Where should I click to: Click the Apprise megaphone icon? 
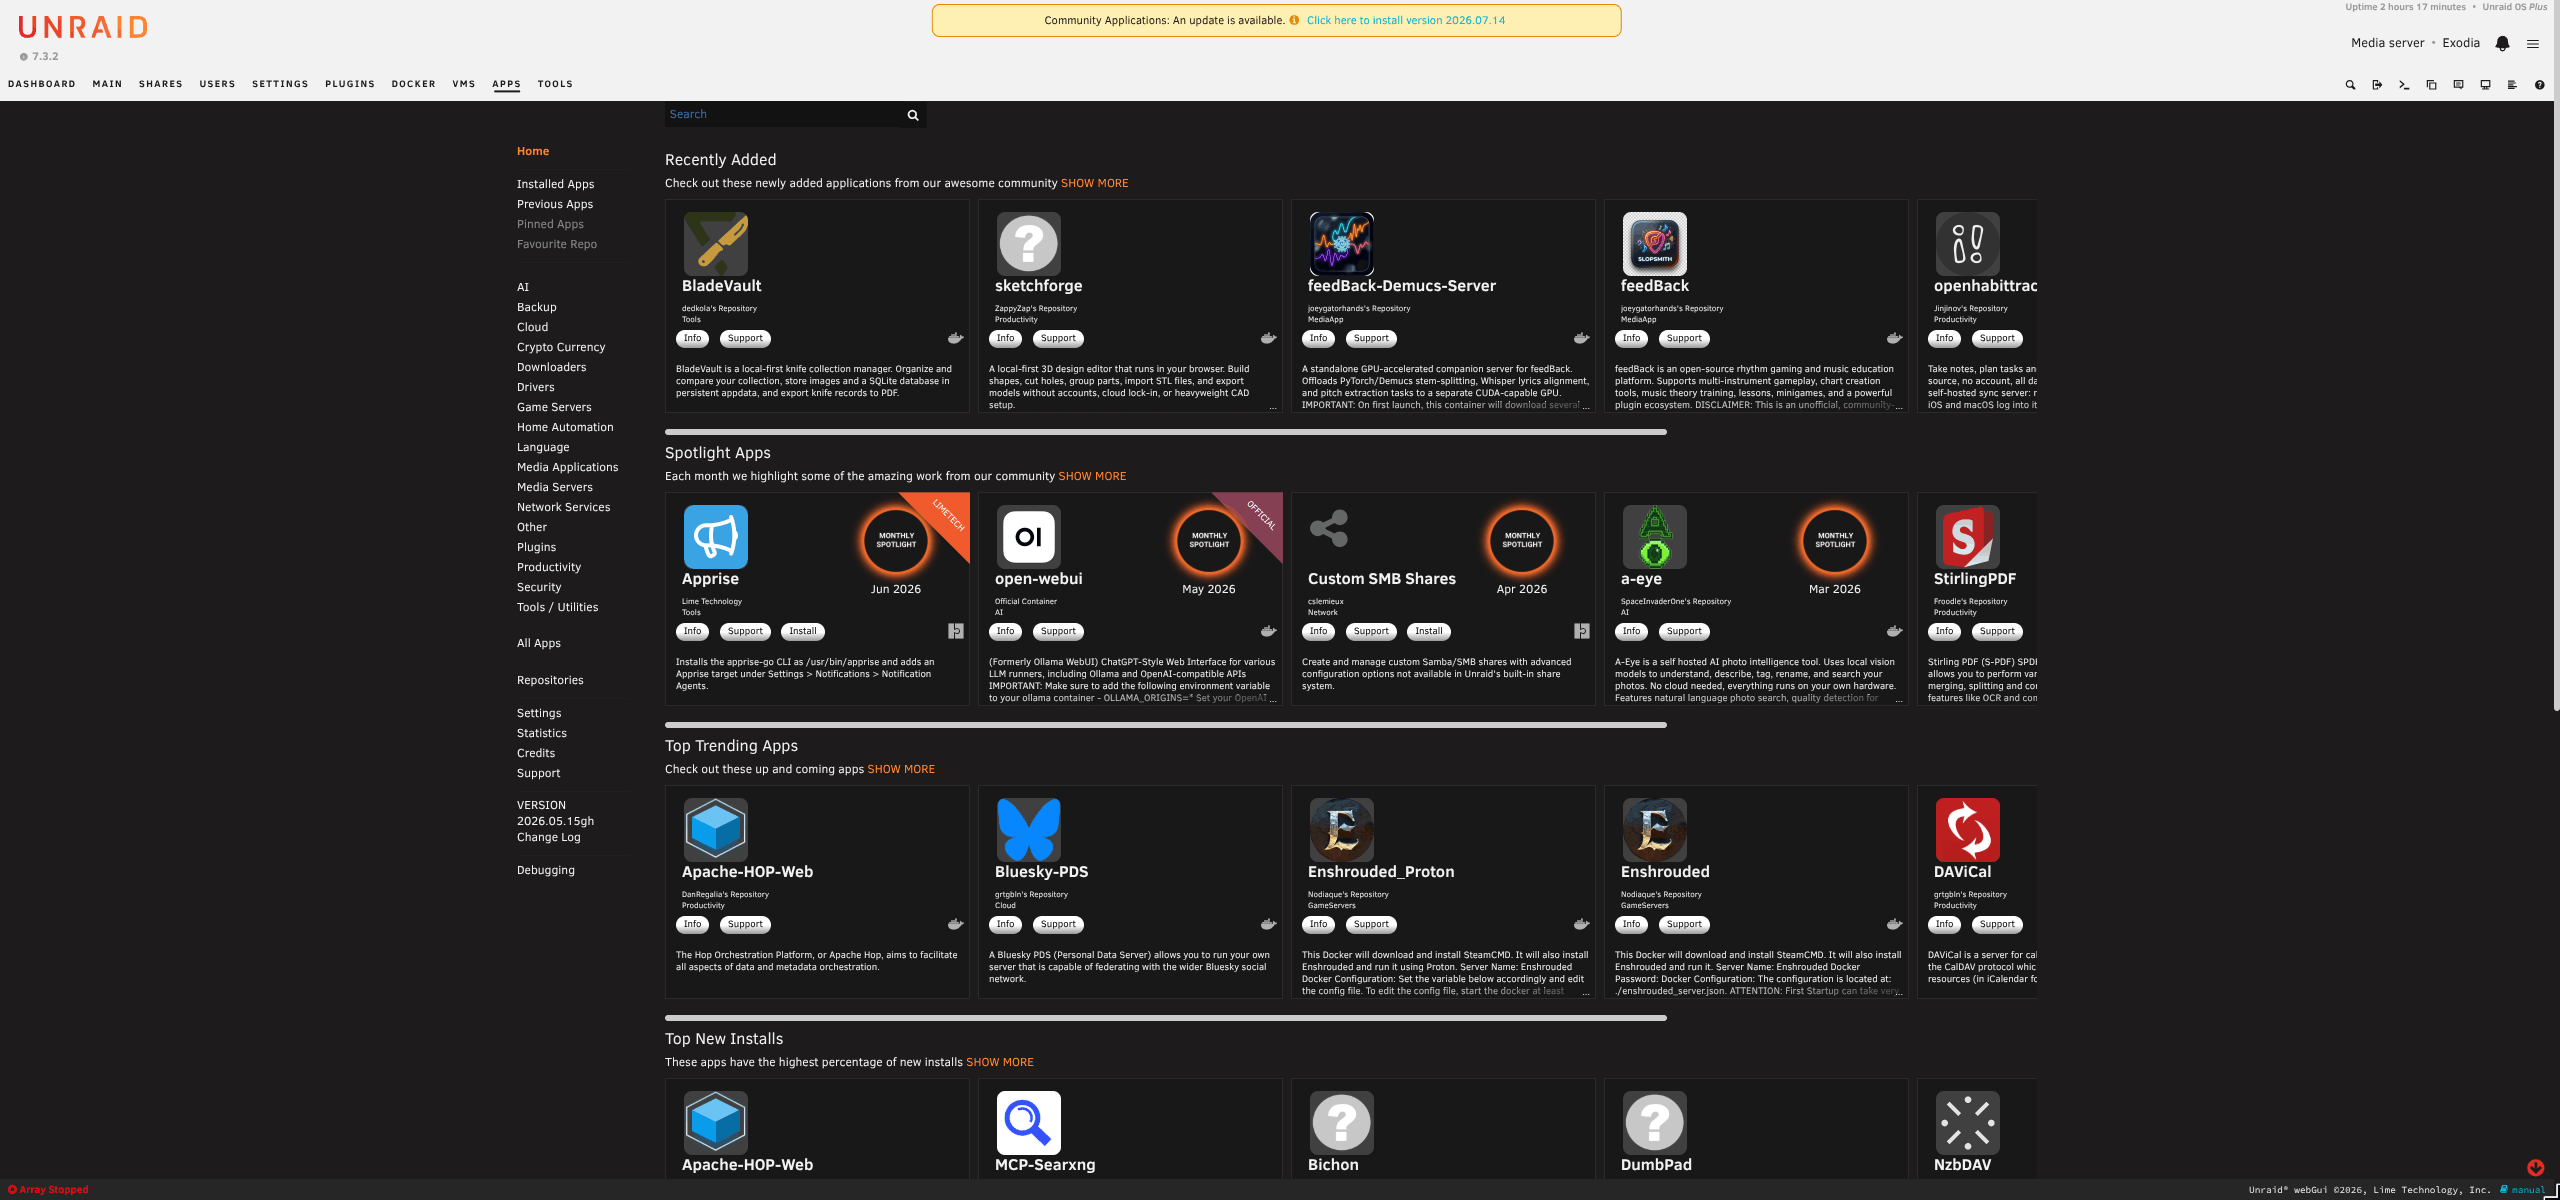pyautogui.click(x=715, y=536)
